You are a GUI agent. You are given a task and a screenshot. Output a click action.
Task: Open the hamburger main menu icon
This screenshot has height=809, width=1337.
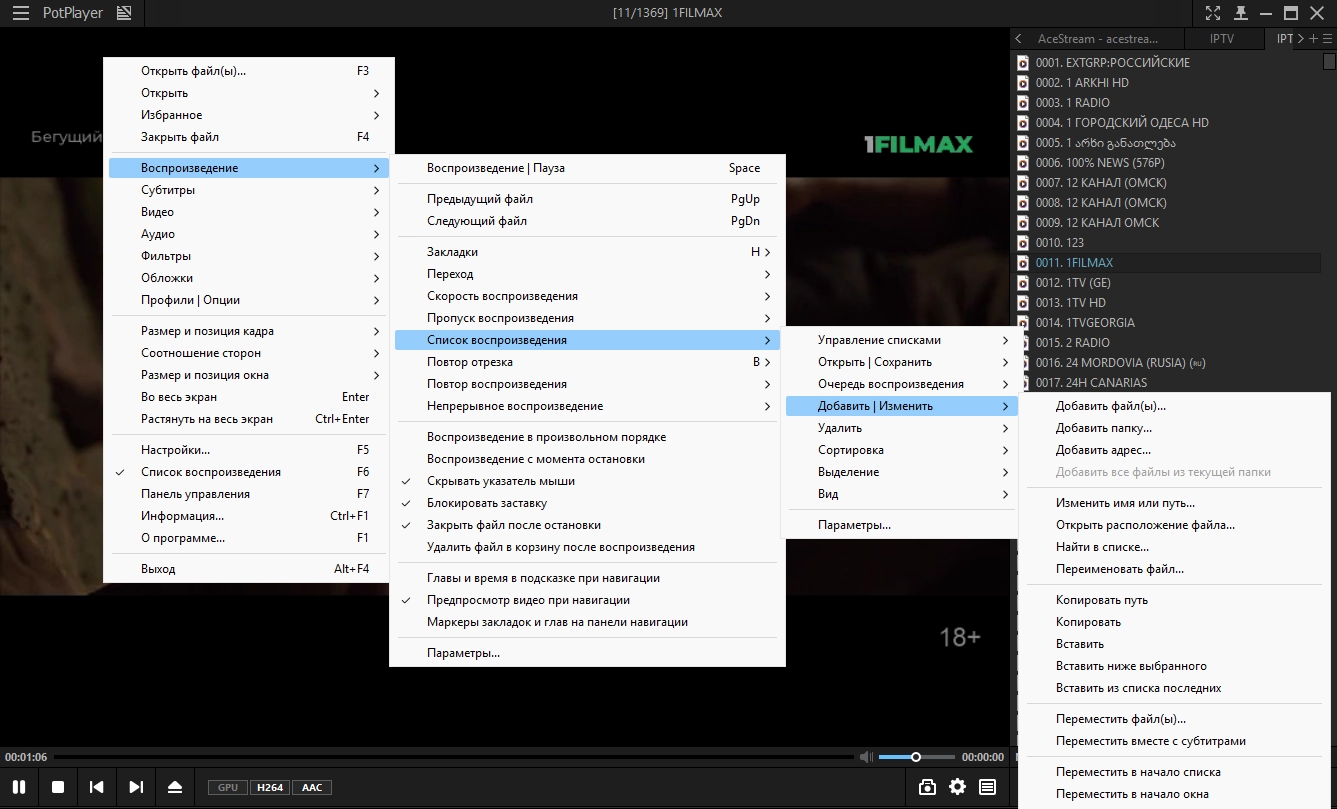pos(20,13)
